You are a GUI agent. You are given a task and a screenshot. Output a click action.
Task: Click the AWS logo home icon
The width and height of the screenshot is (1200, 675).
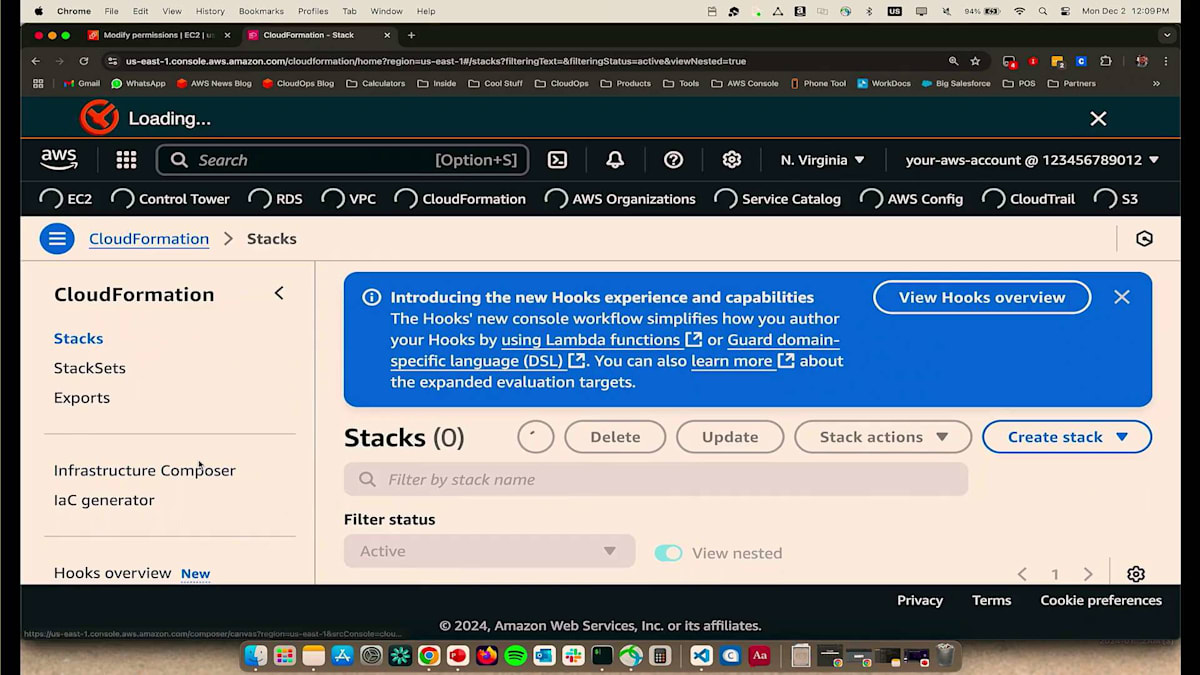[59, 159]
